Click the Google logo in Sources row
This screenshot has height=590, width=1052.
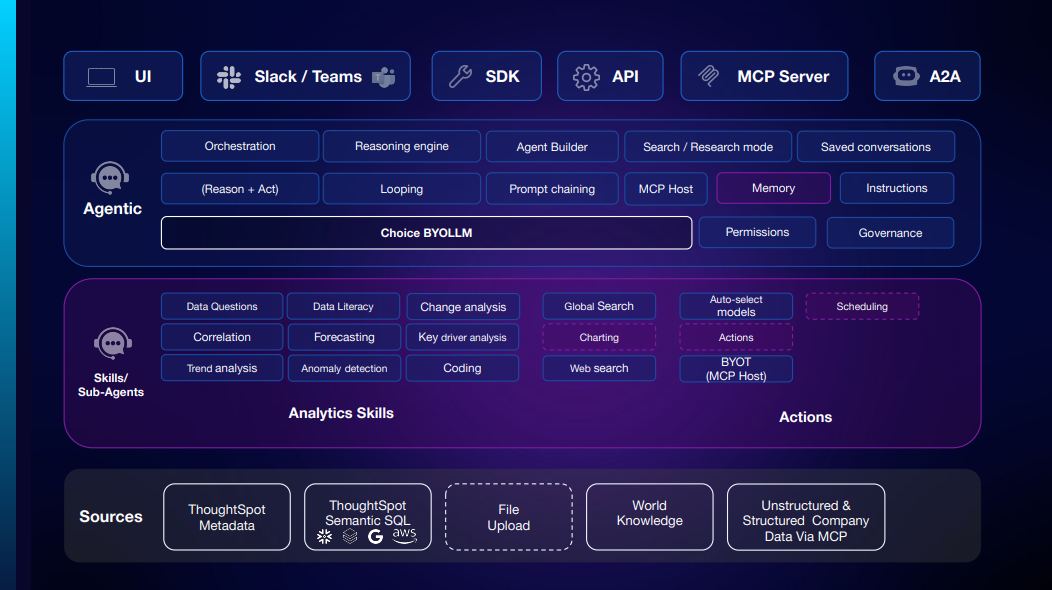click(376, 537)
